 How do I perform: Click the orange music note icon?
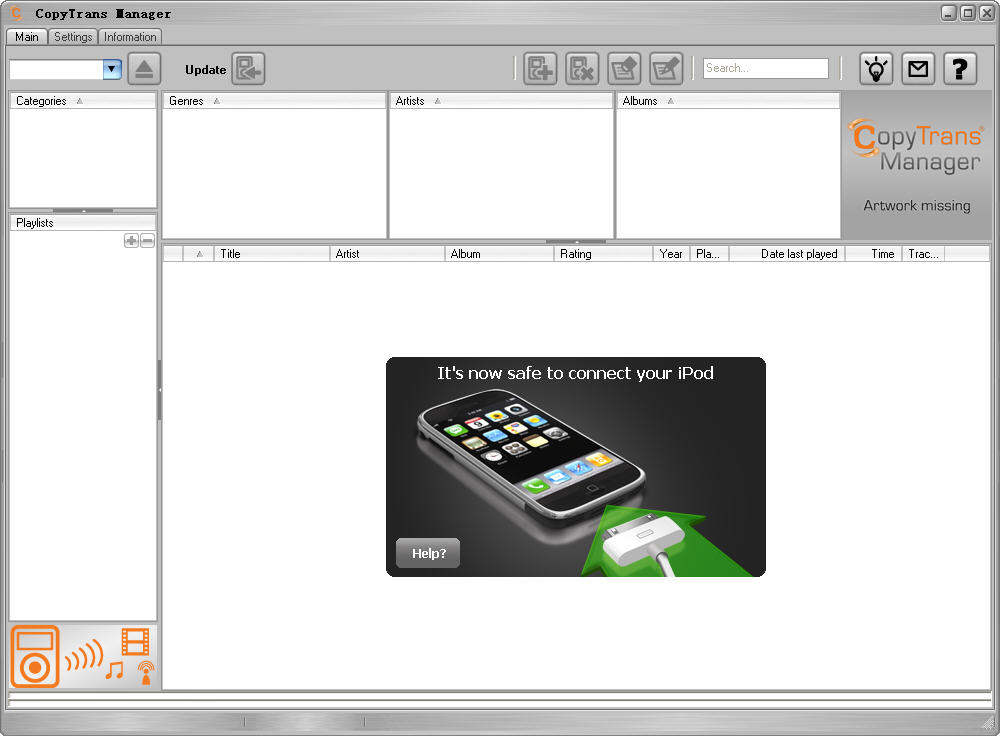point(115,670)
